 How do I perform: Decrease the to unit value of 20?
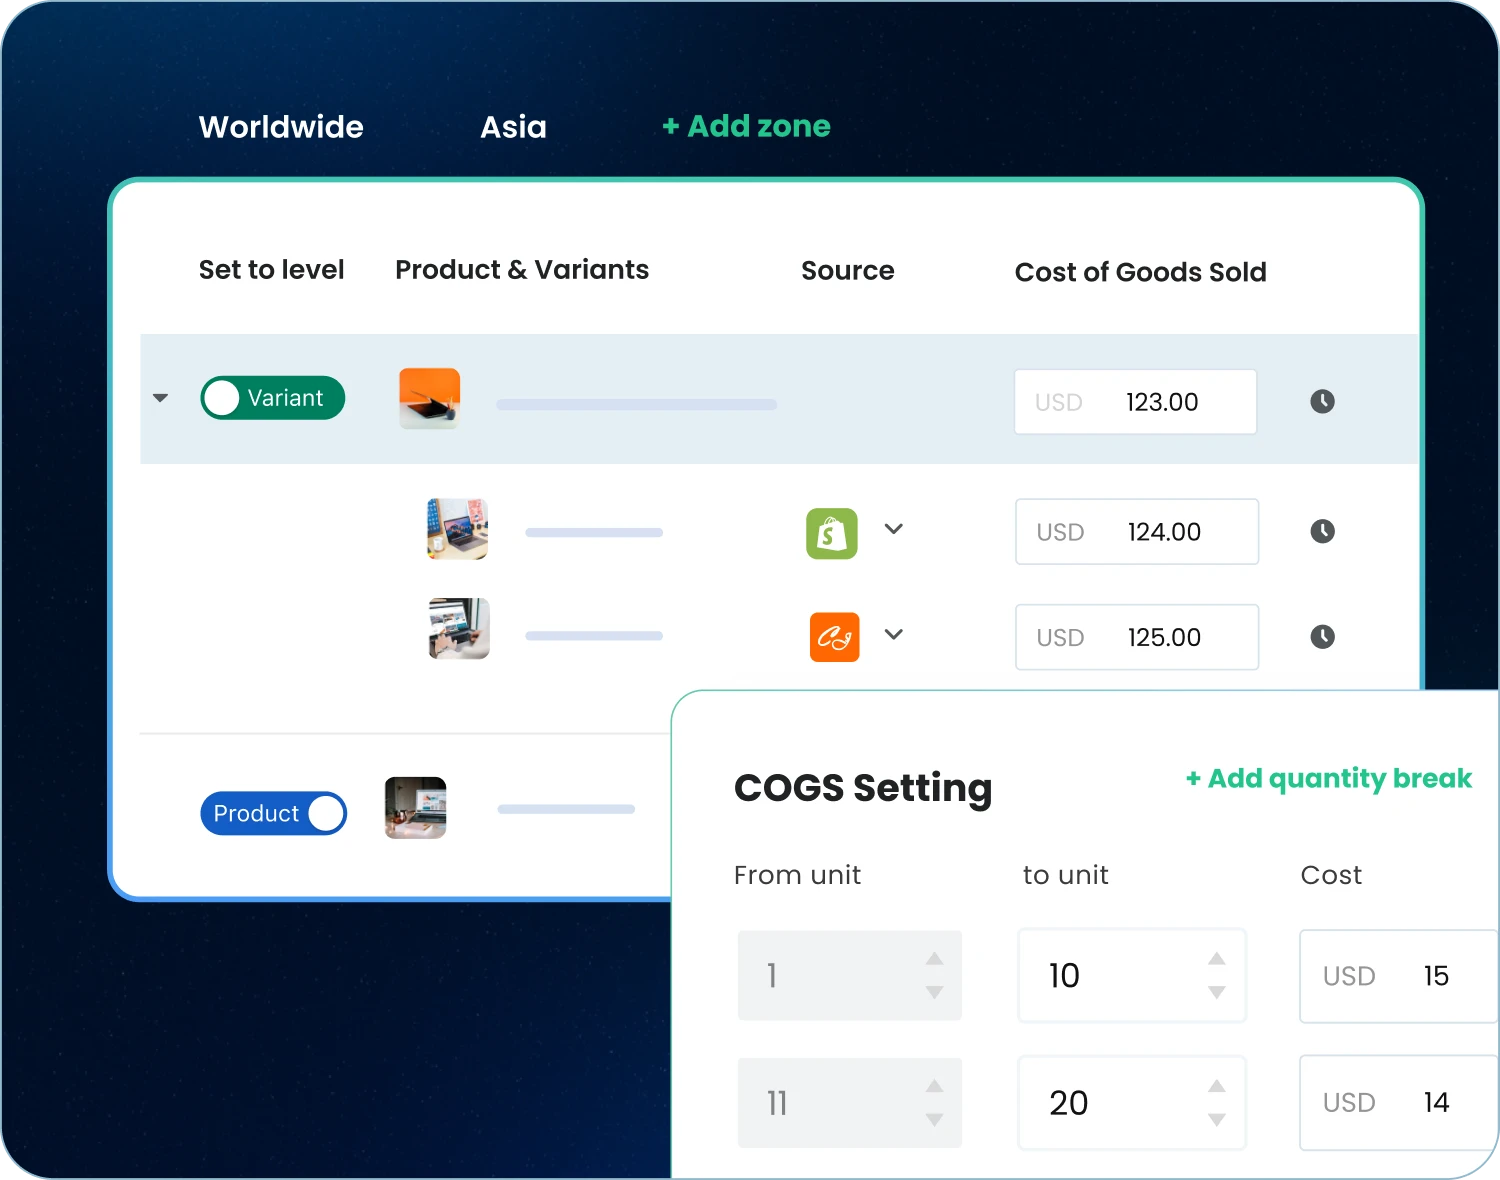click(x=1216, y=1120)
